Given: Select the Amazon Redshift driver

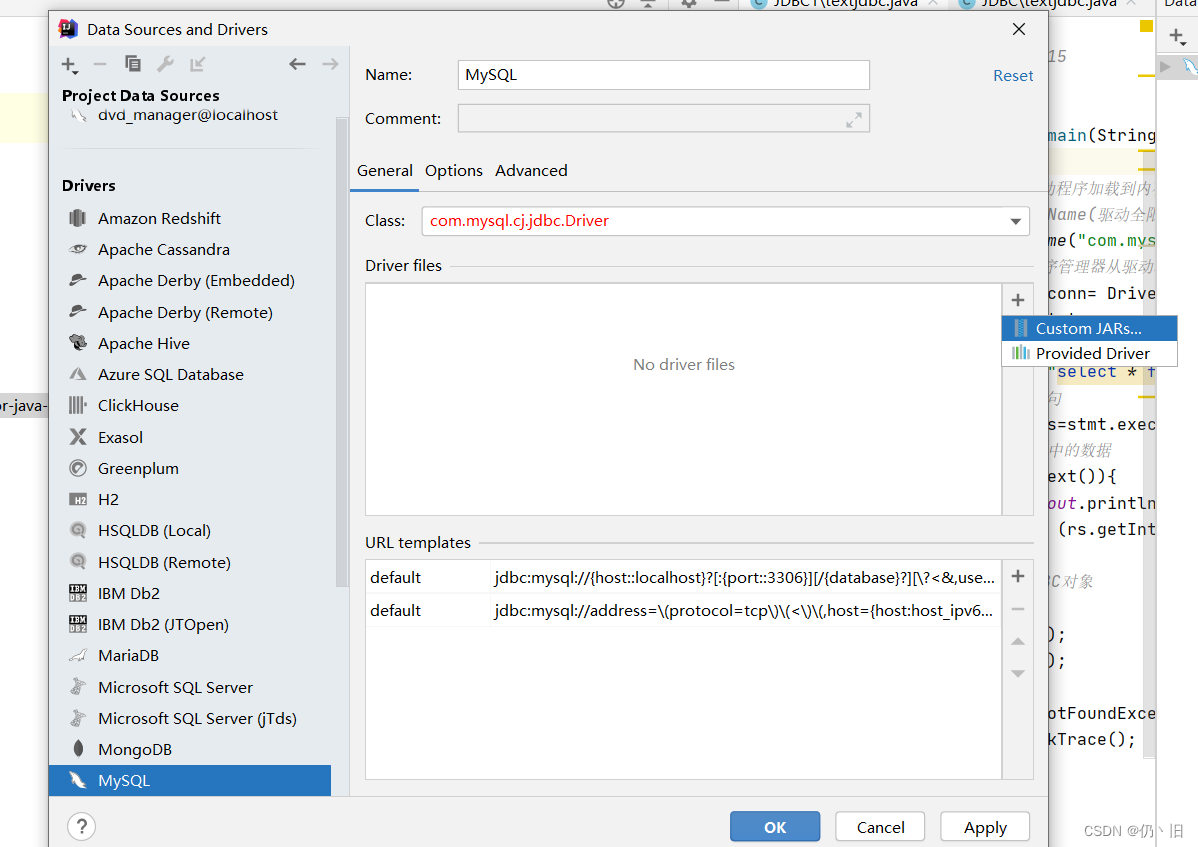Looking at the screenshot, I should tap(189, 218).
